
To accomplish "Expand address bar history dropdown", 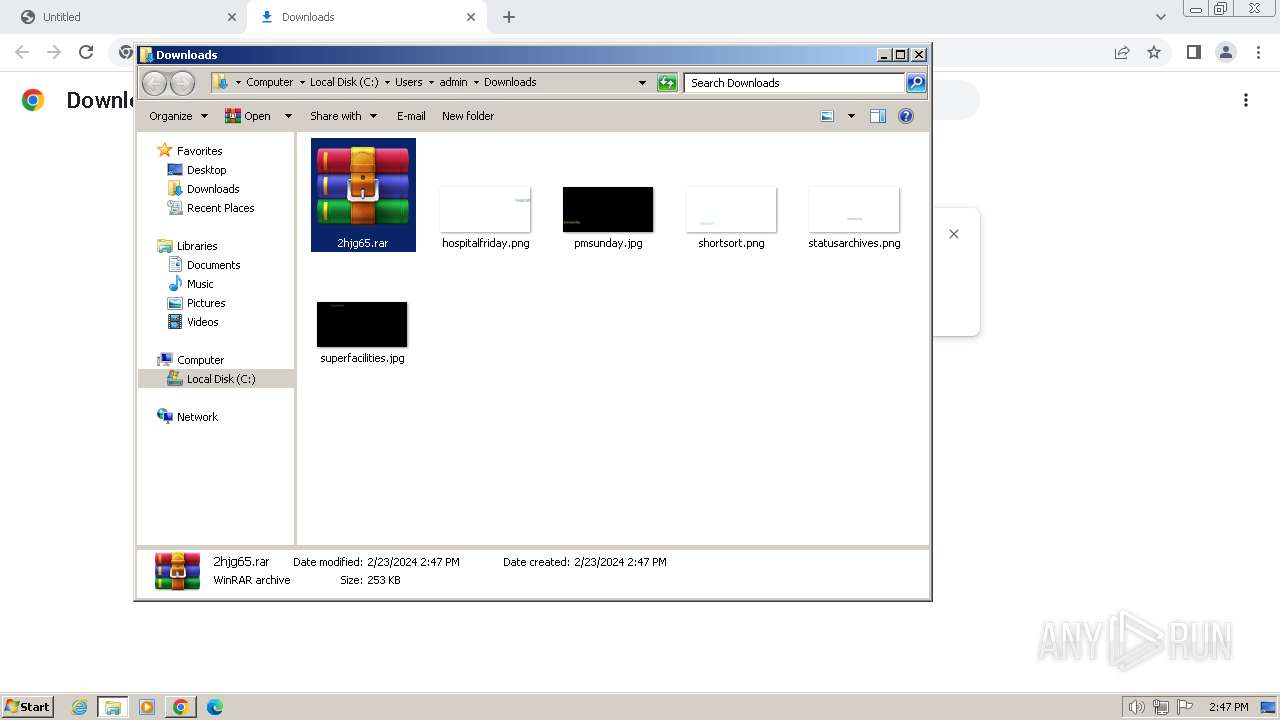I will coord(642,83).
